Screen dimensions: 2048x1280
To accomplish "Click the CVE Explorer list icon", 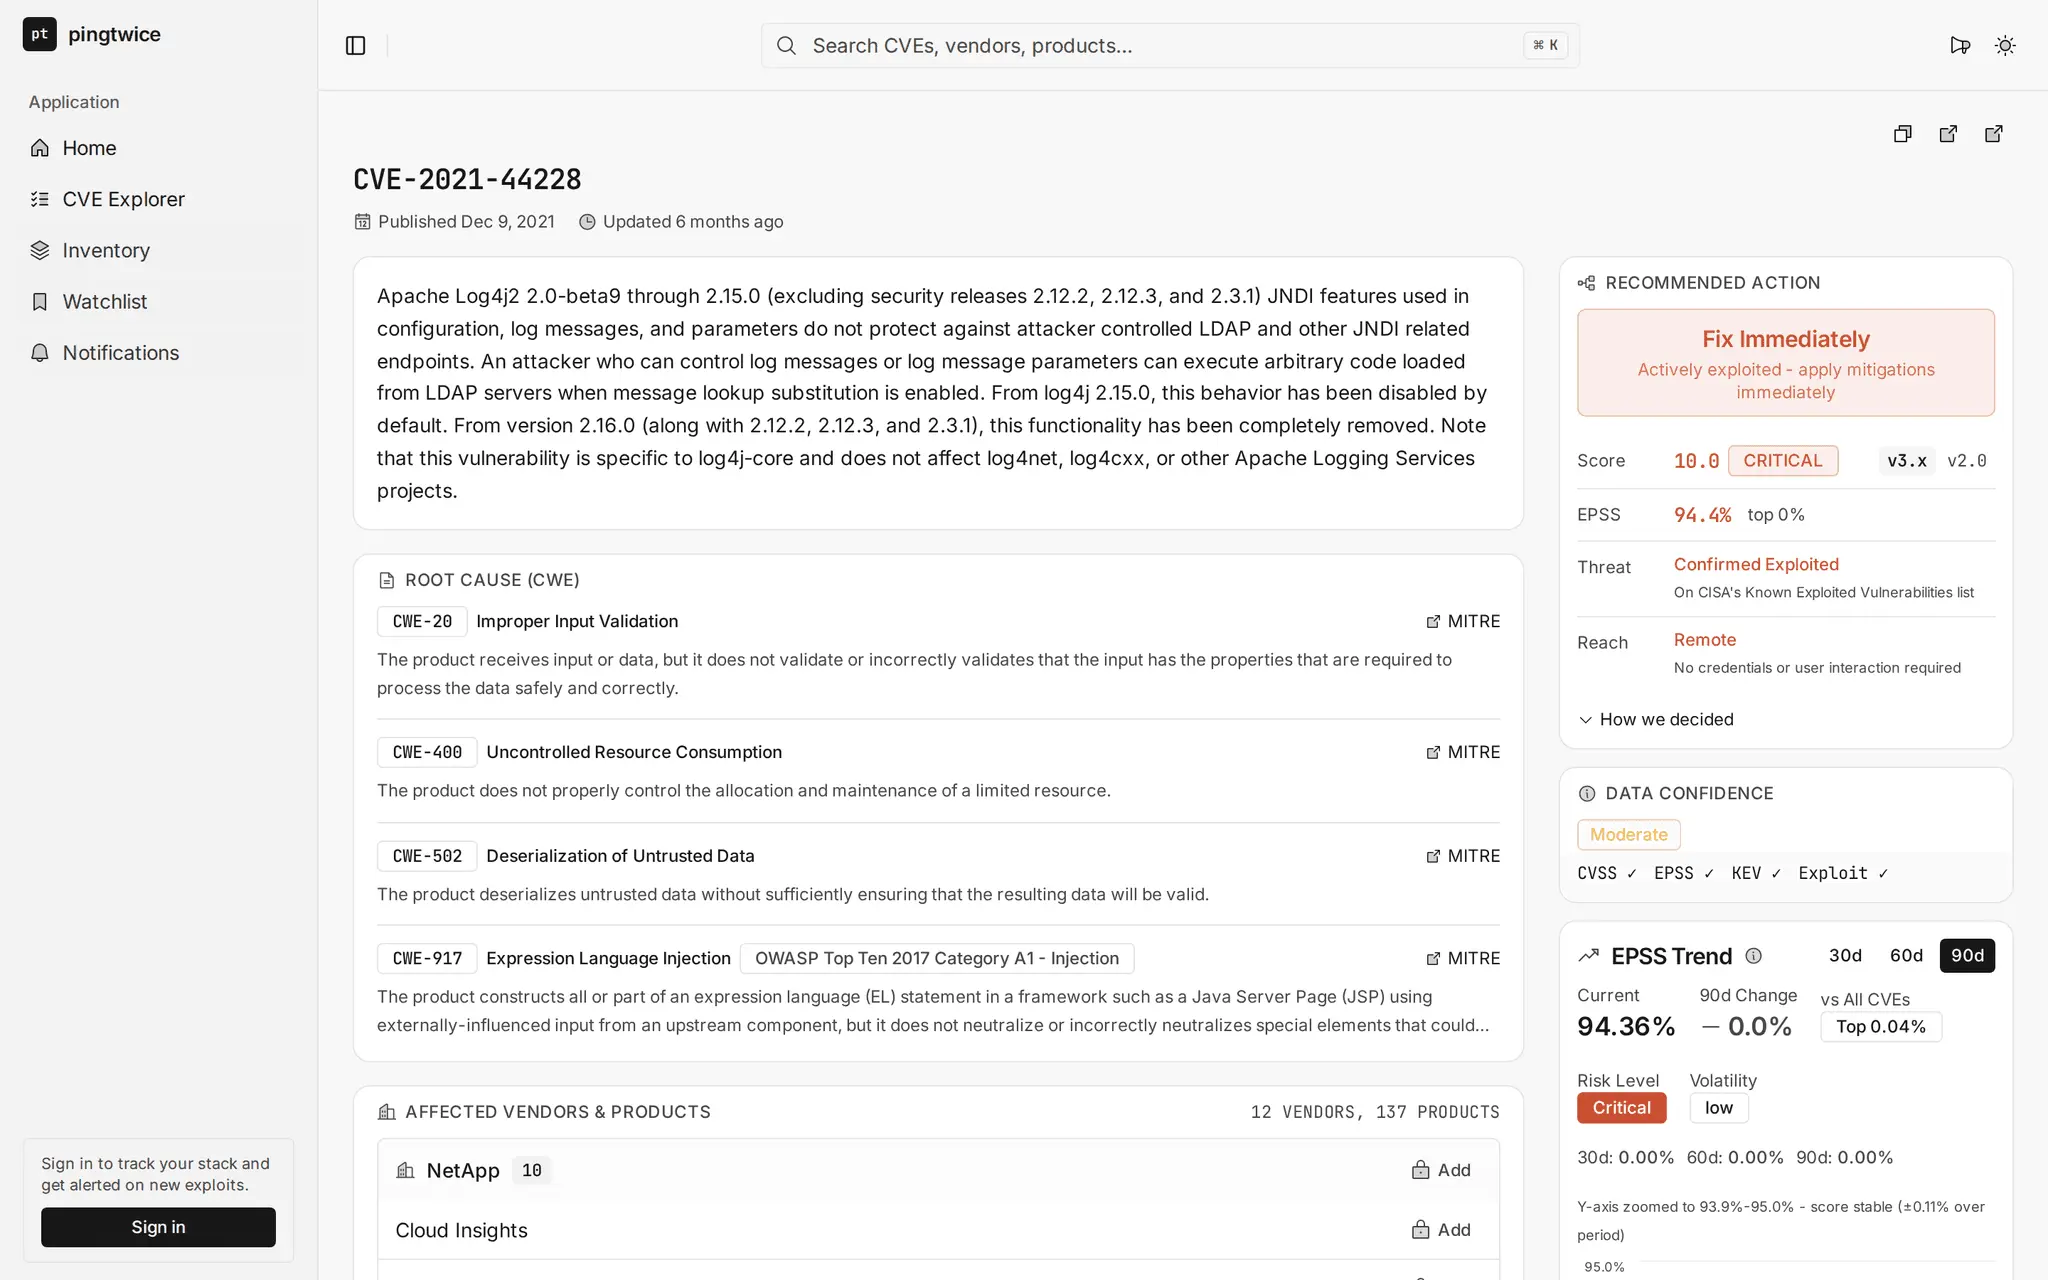I will [40, 199].
